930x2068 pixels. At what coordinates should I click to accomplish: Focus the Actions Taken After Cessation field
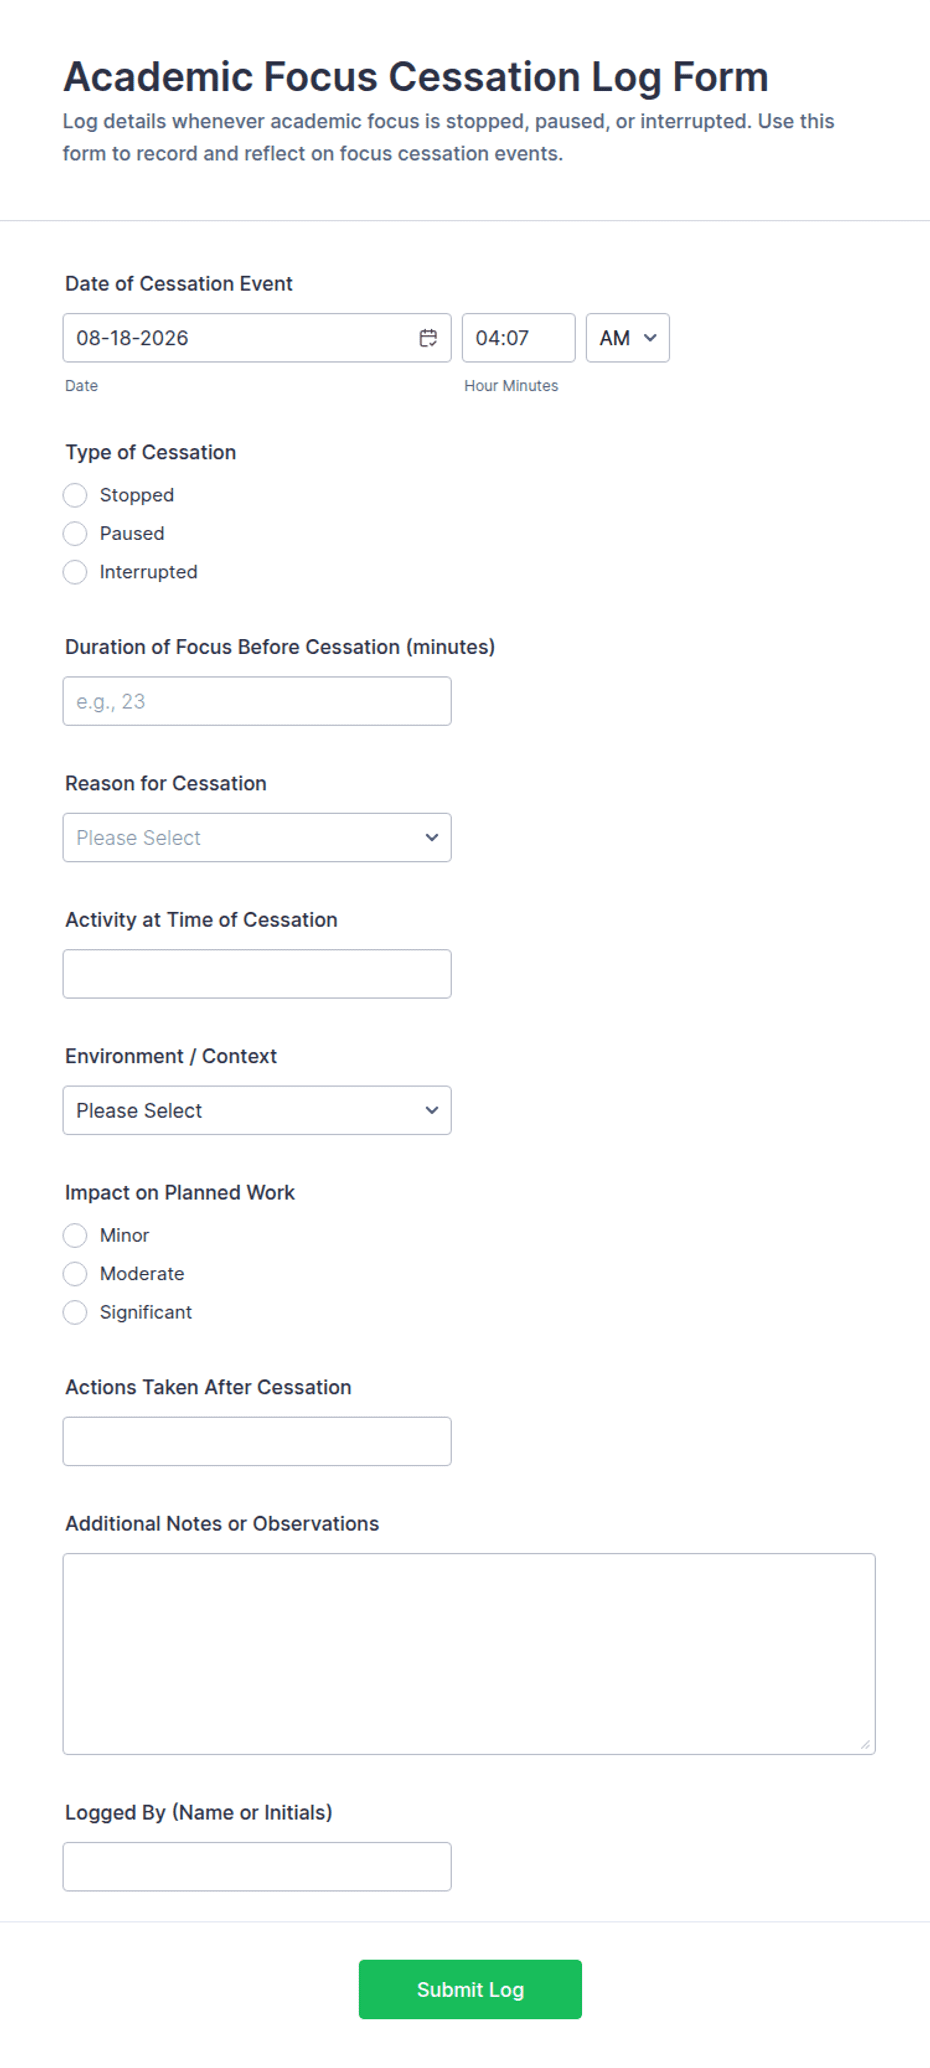(257, 1441)
